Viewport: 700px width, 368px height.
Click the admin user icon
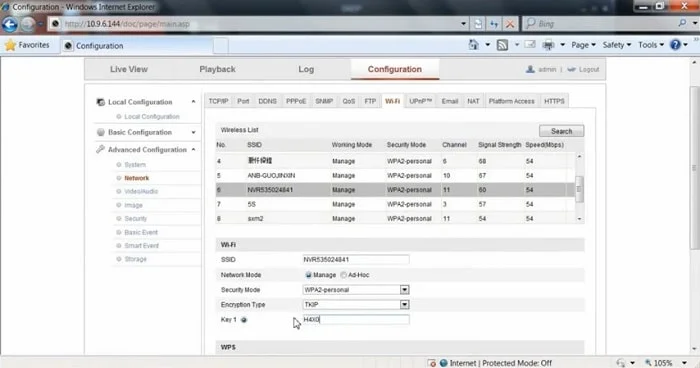pos(530,69)
